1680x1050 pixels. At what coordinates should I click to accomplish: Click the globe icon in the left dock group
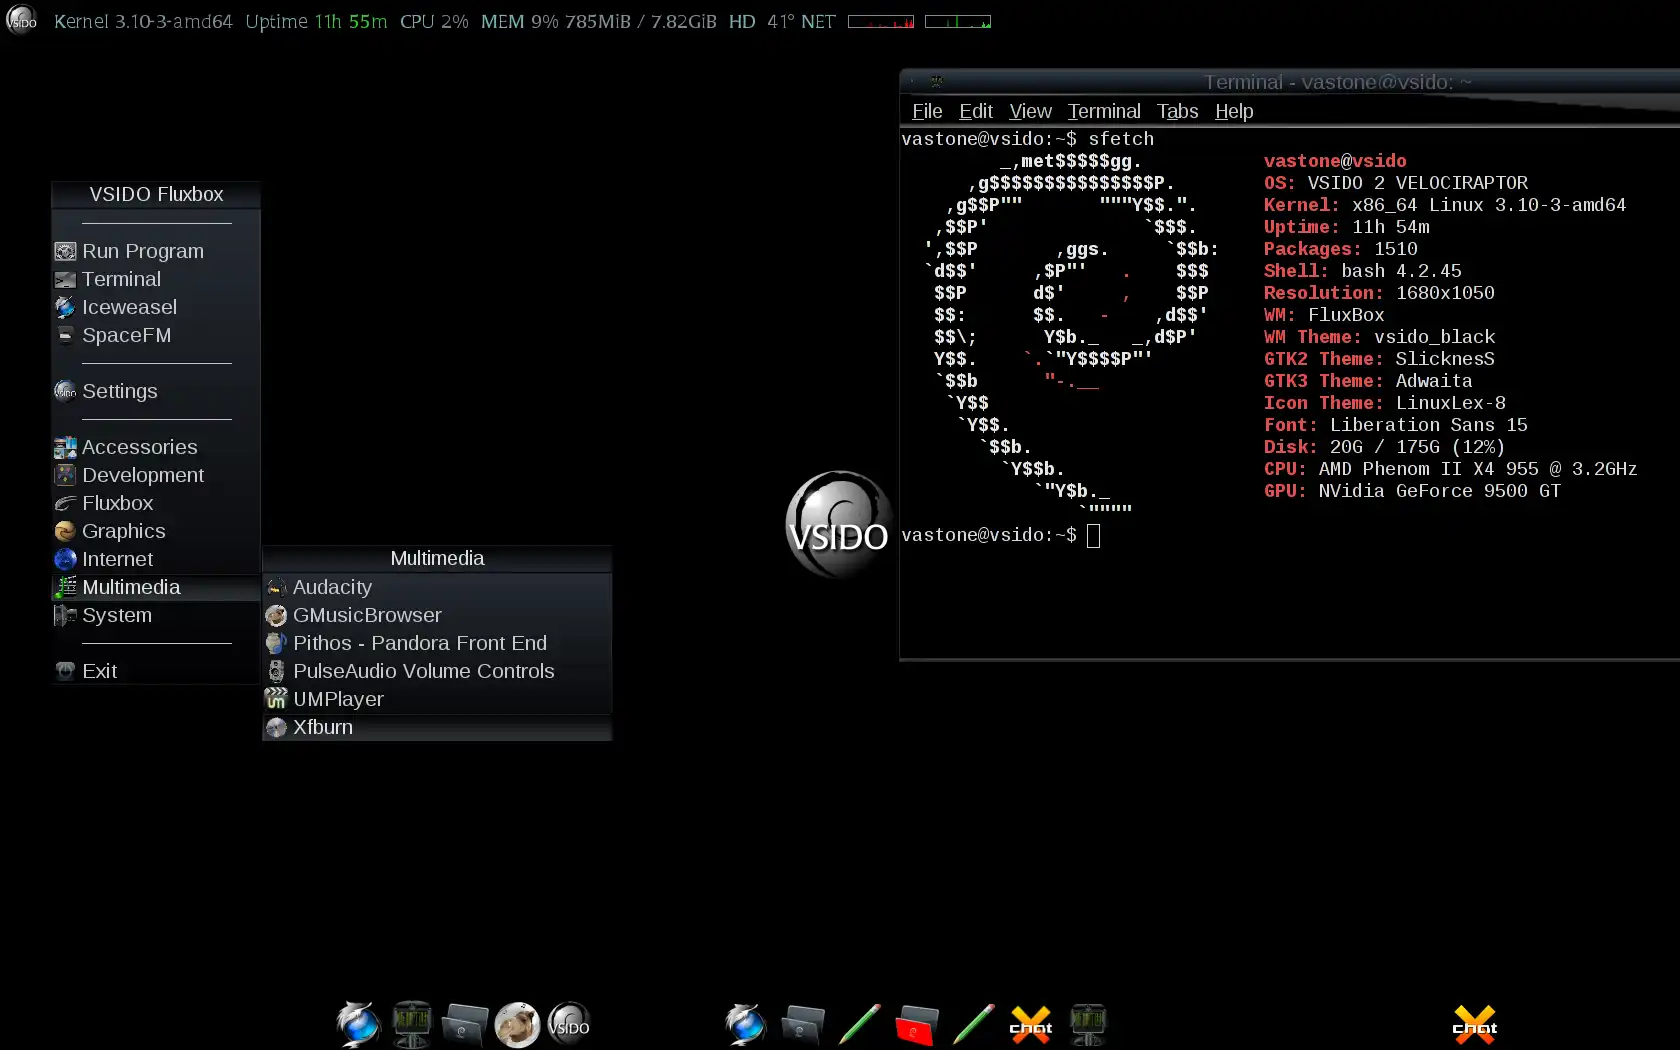(358, 1024)
